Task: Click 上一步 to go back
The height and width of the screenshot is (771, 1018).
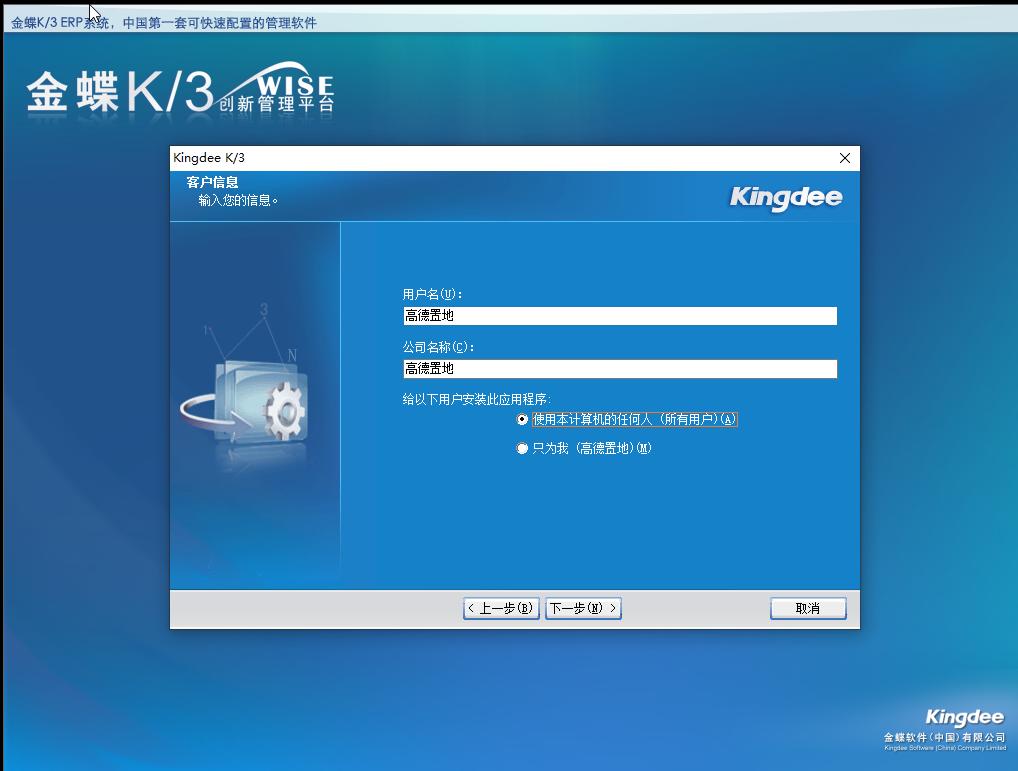Action: pyautogui.click(x=500, y=607)
